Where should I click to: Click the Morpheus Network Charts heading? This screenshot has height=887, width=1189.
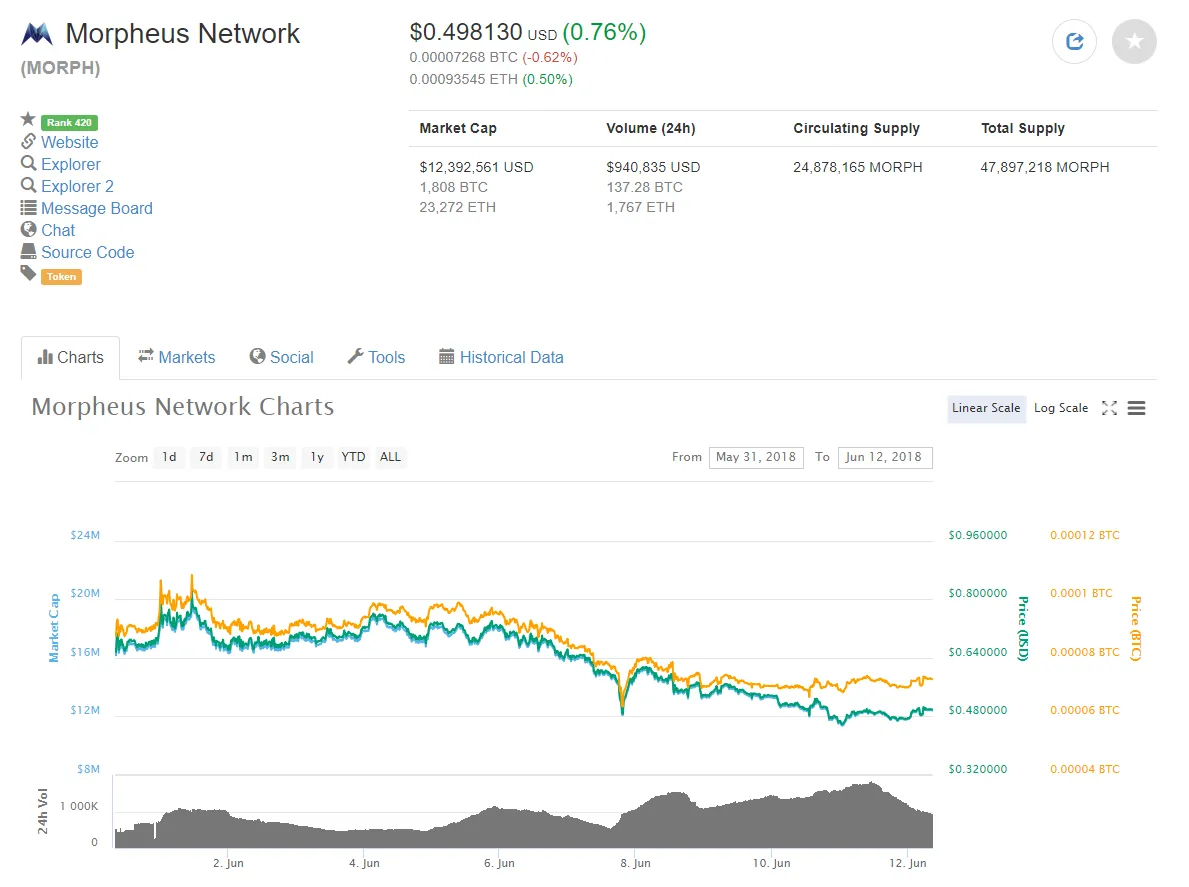[x=183, y=407]
